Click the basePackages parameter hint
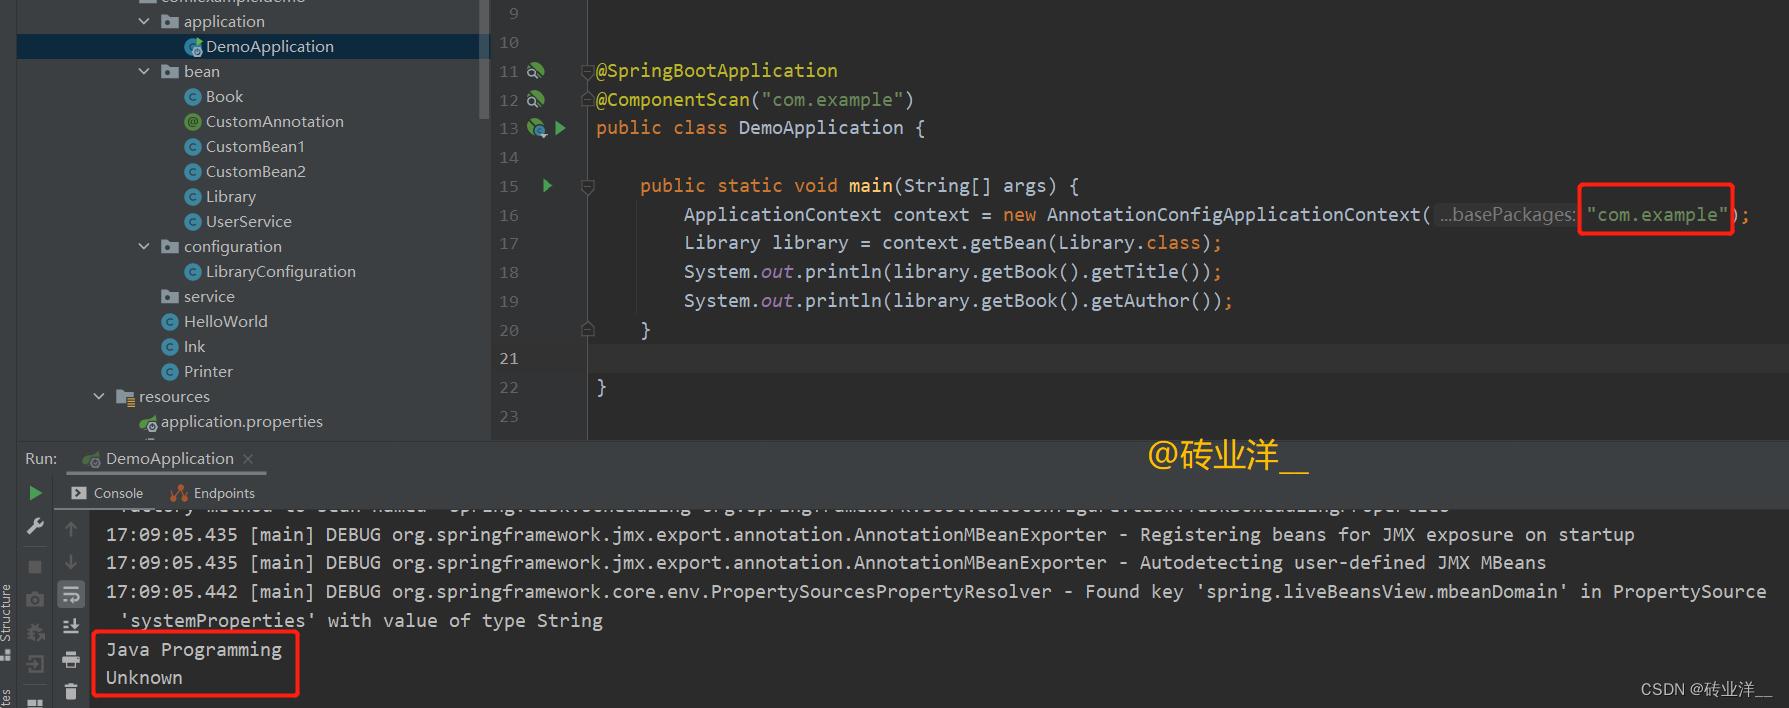Screen dimensions: 1789x708 click(x=1507, y=214)
